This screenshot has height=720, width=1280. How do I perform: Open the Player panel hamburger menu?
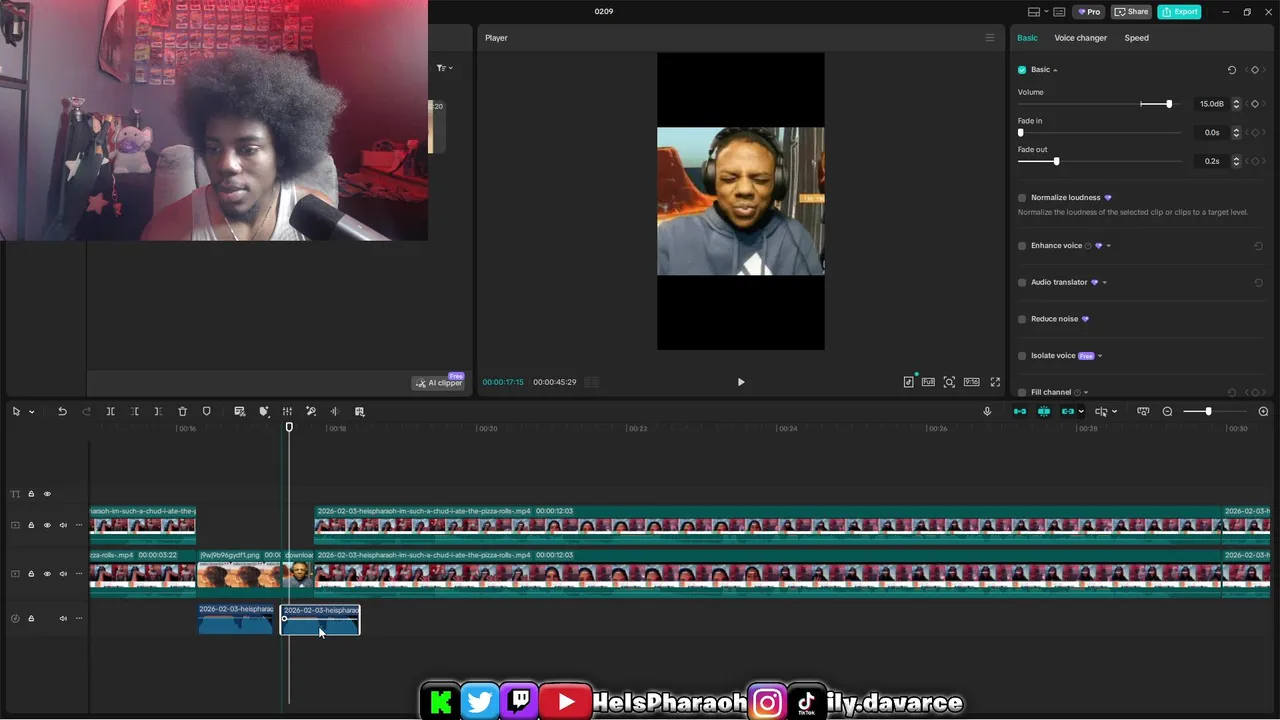pyautogui.click(x=990, y=38)
